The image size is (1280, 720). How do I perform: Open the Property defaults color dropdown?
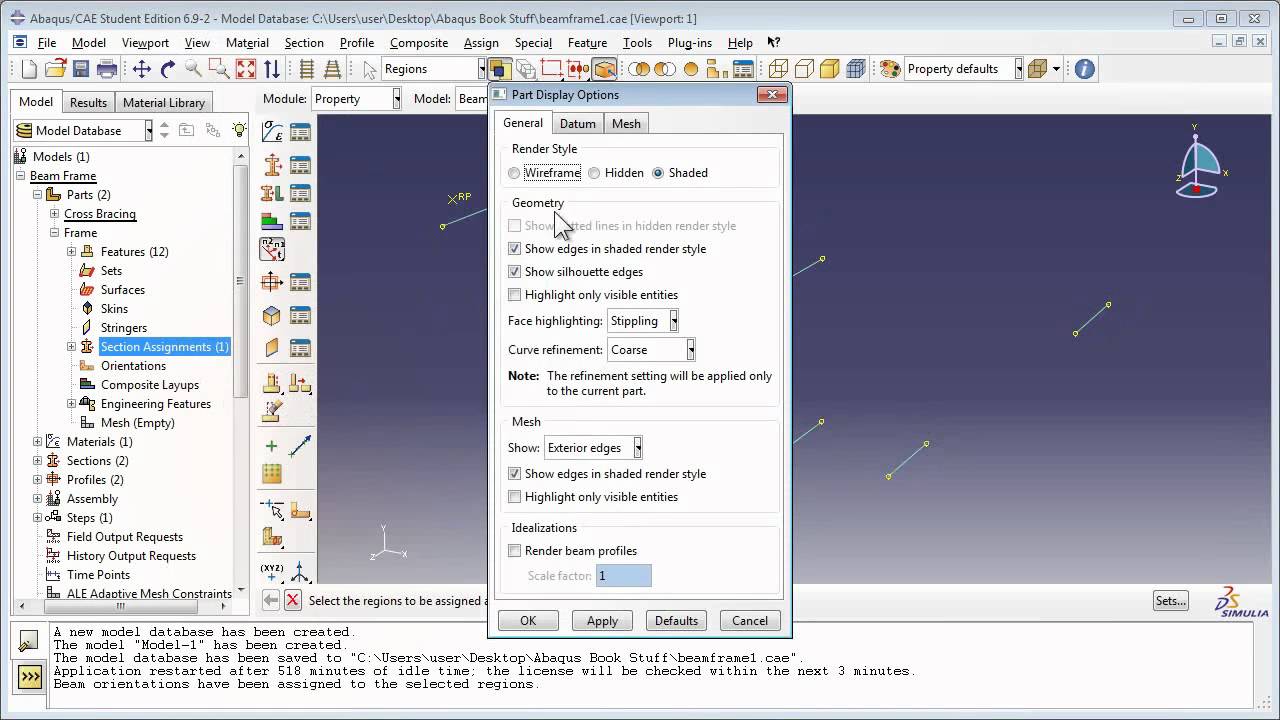(x=964, y=69)
